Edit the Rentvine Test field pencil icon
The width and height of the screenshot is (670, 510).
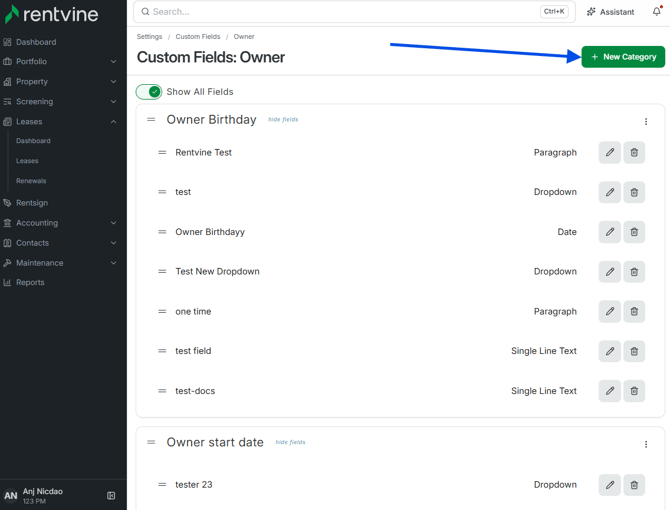(x=609, y=152)
